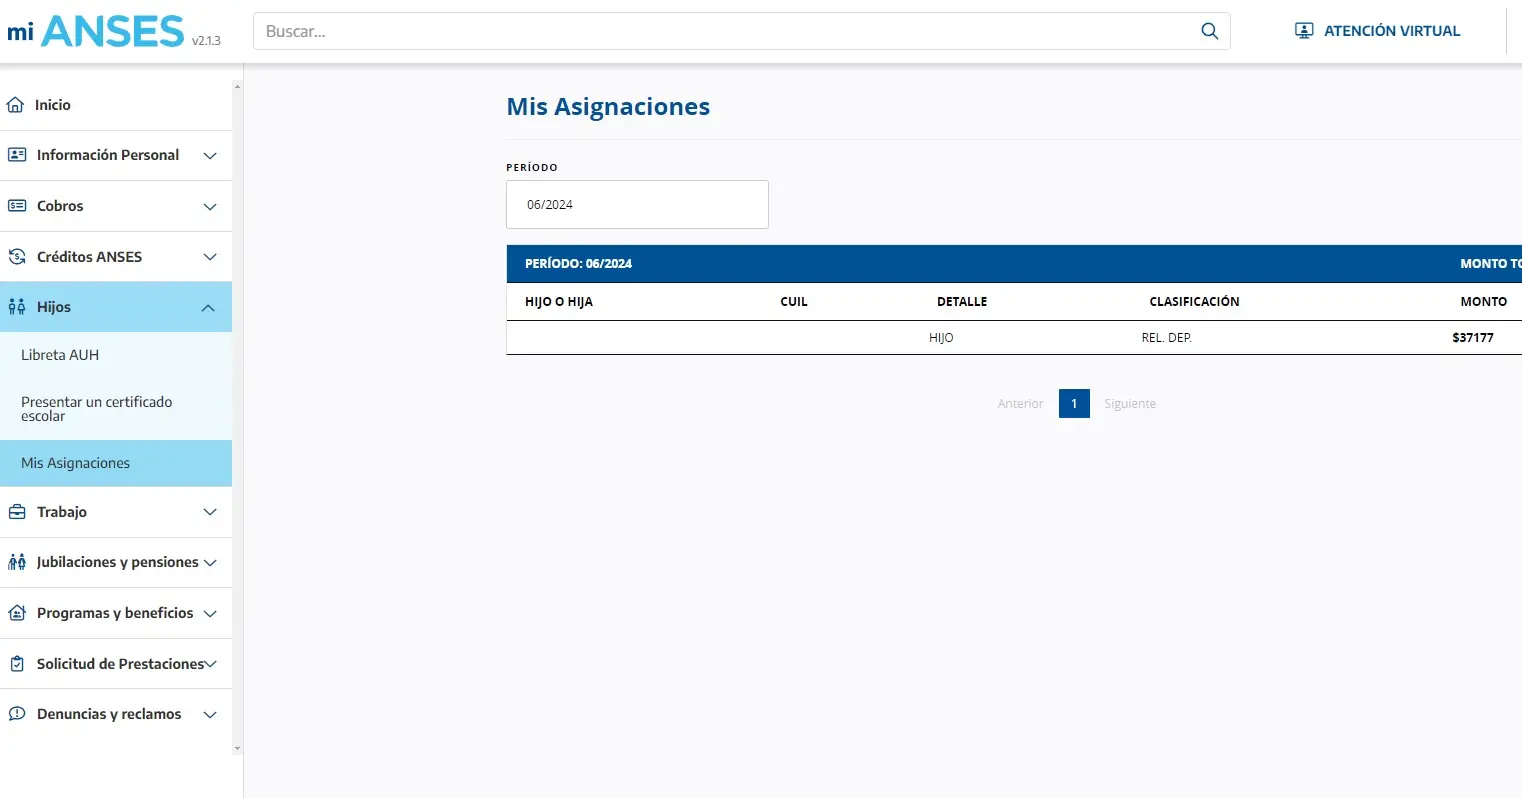This screenshot has width=1522, height=798.
Task: Expand the Trabajo chevron
Action: pos(210,512)
